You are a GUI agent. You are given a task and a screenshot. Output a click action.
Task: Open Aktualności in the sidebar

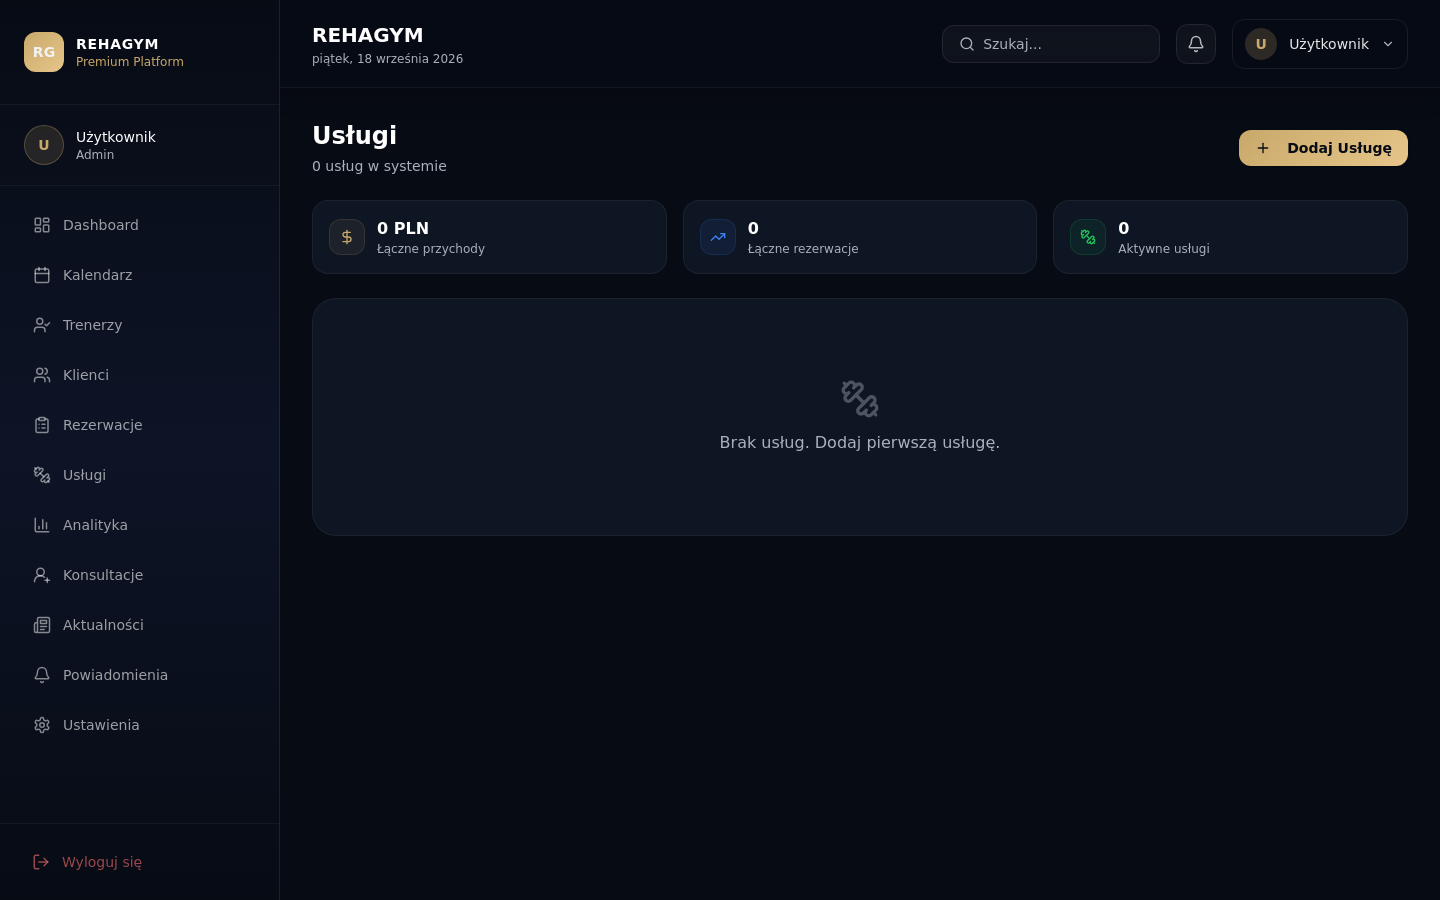[139, 625]
